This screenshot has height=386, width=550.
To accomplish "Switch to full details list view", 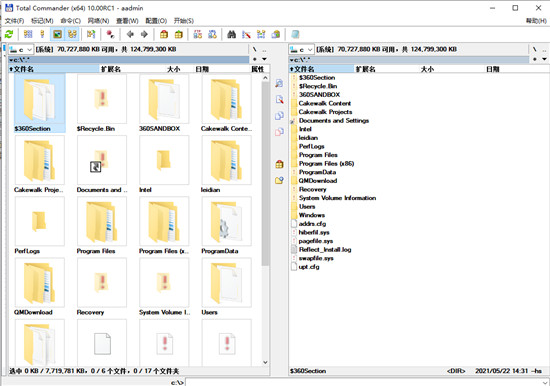I will tap(42, 34).
